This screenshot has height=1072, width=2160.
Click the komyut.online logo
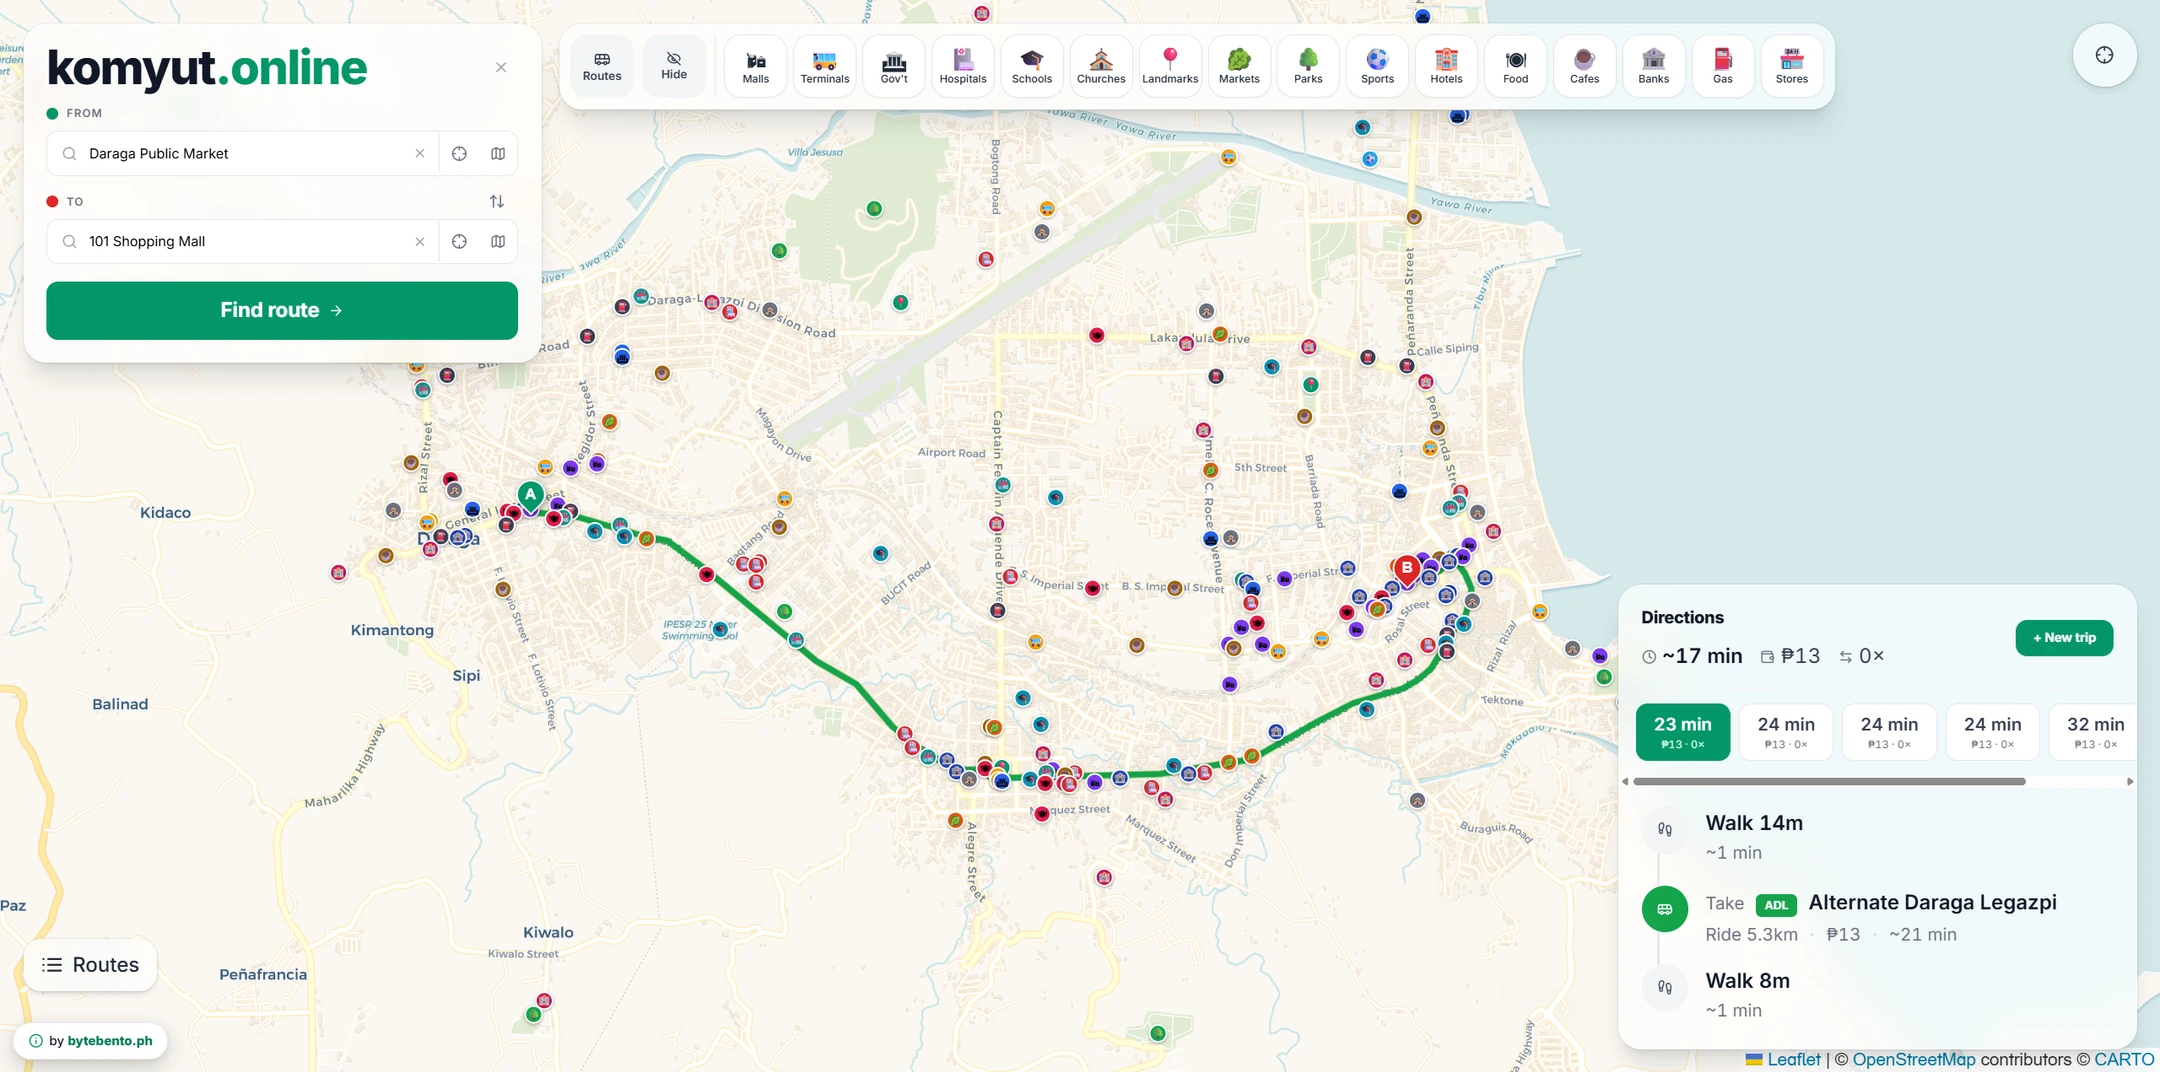pyautogui.click(x=207, y=68)
